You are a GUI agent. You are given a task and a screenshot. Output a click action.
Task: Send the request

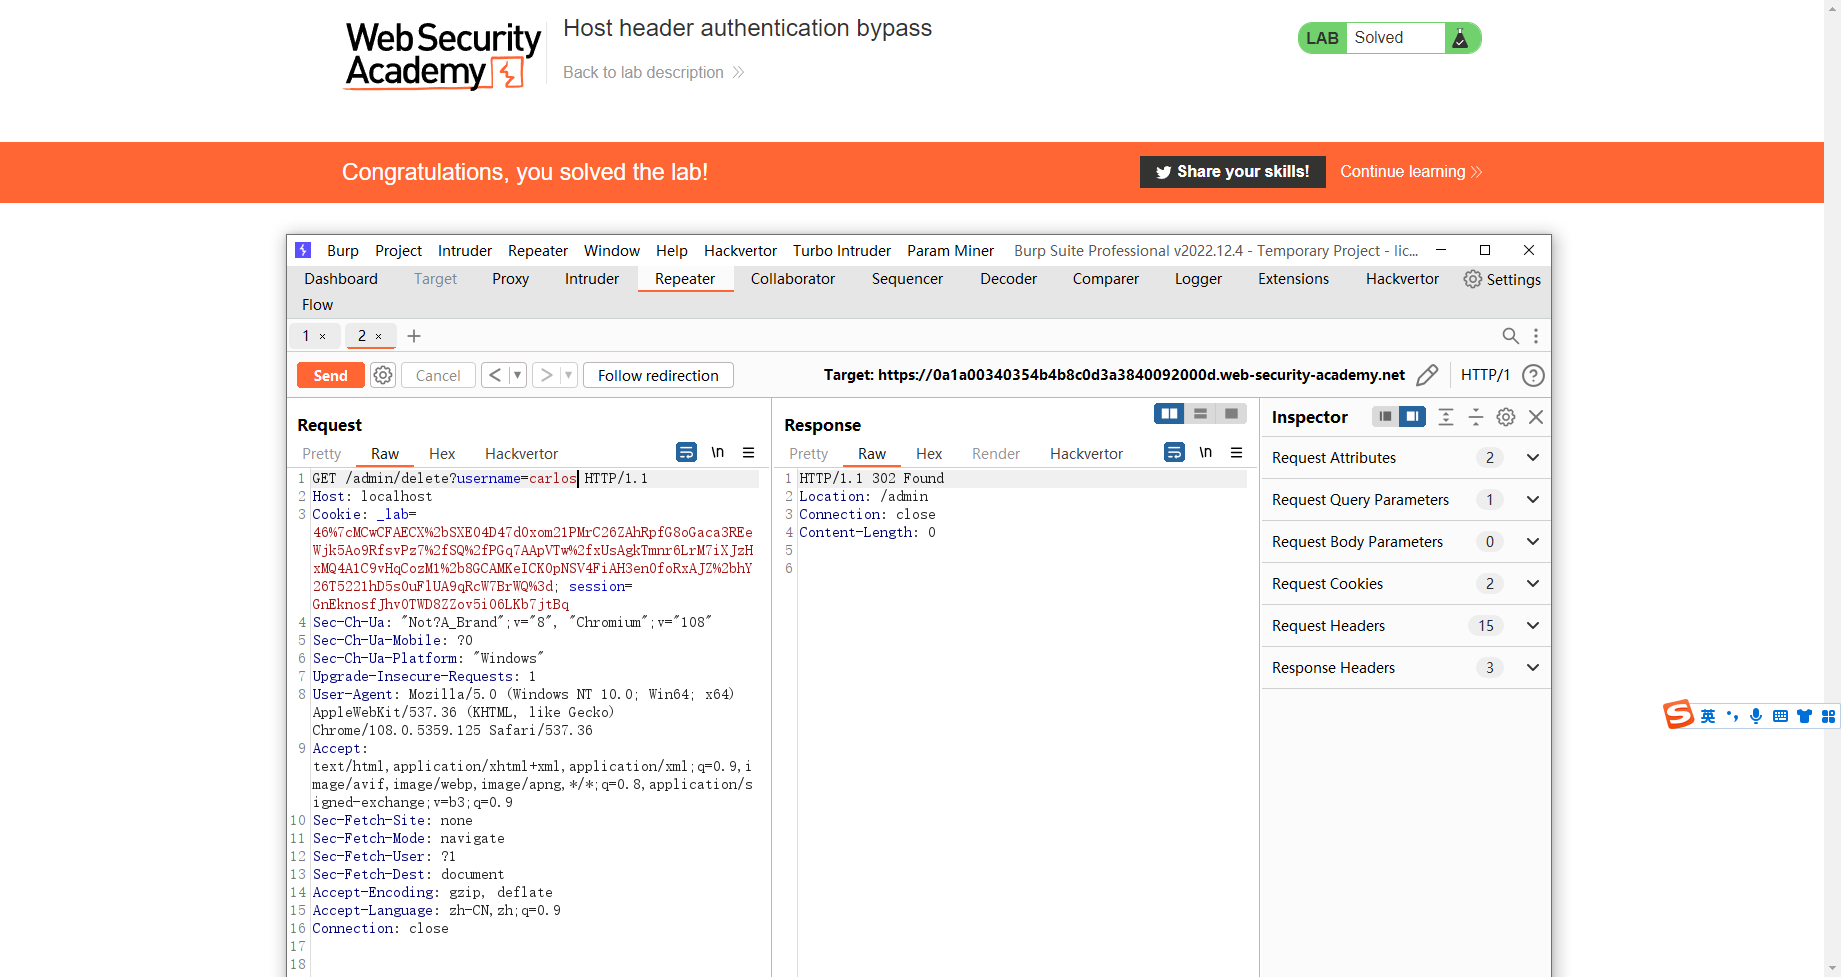331,375
